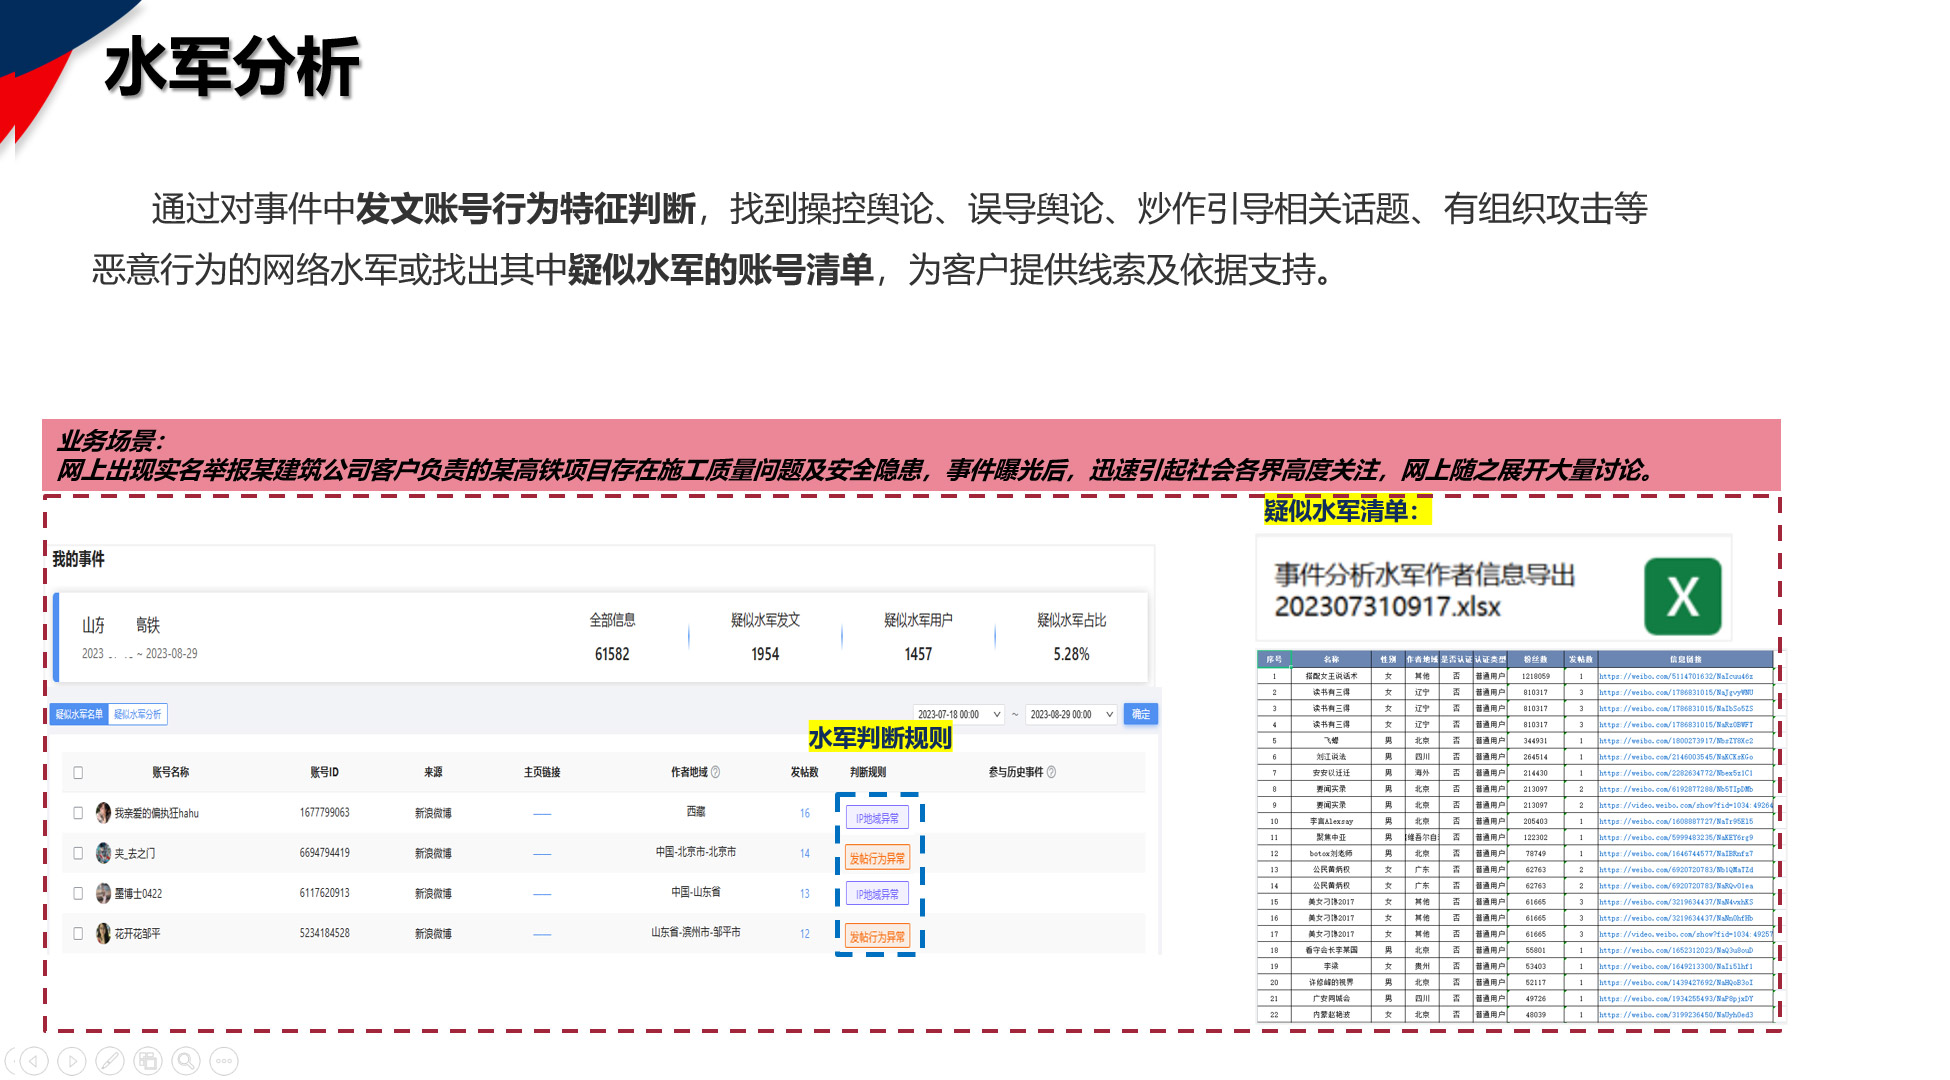The height and width of the screenshot is (1080, 1950).
Task: Go to previous slide with the left arrow
Action: 34,1060
